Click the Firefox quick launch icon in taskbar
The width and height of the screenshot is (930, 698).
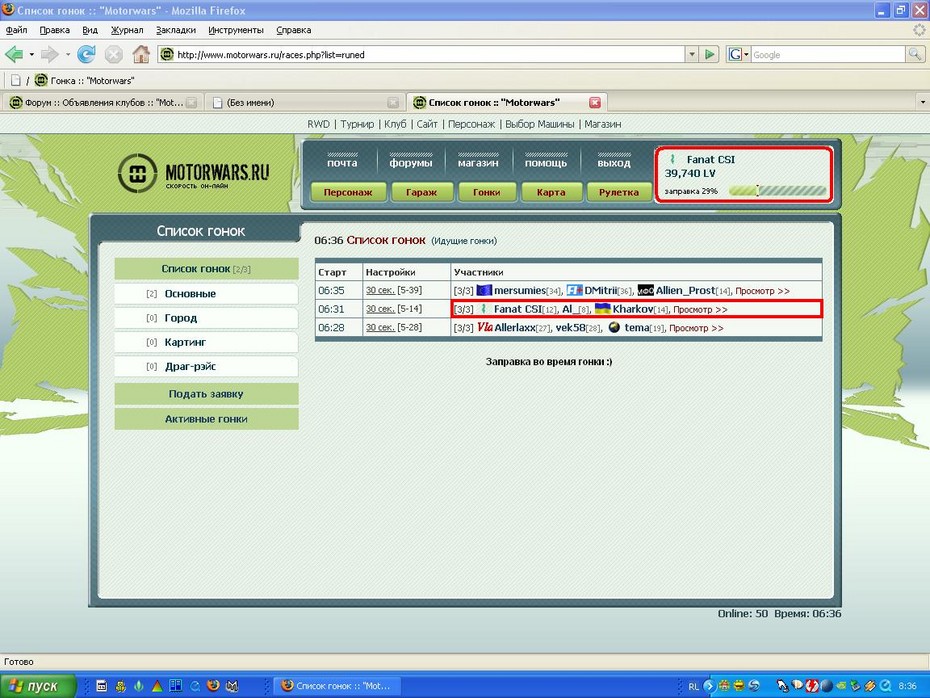click(x=214, y=686)
